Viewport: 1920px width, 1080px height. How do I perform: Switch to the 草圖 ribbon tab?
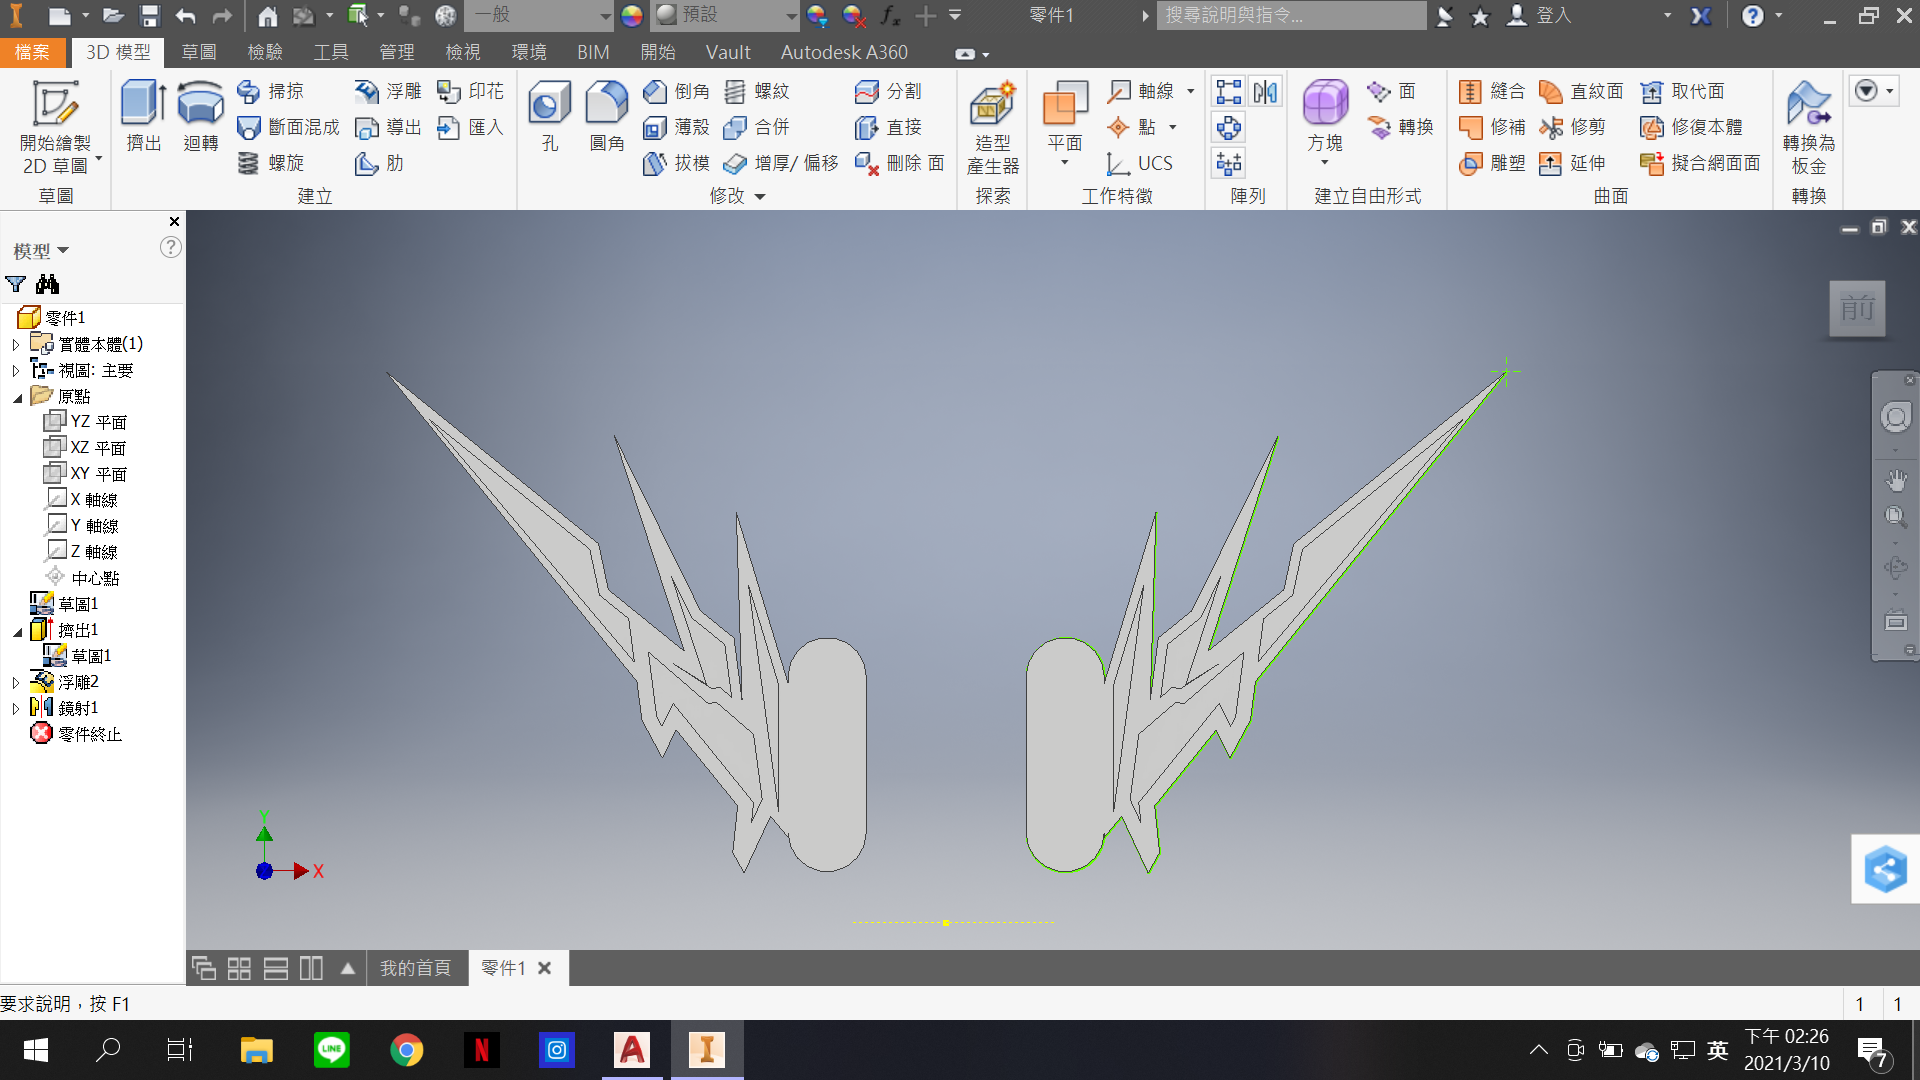(199, 52)
